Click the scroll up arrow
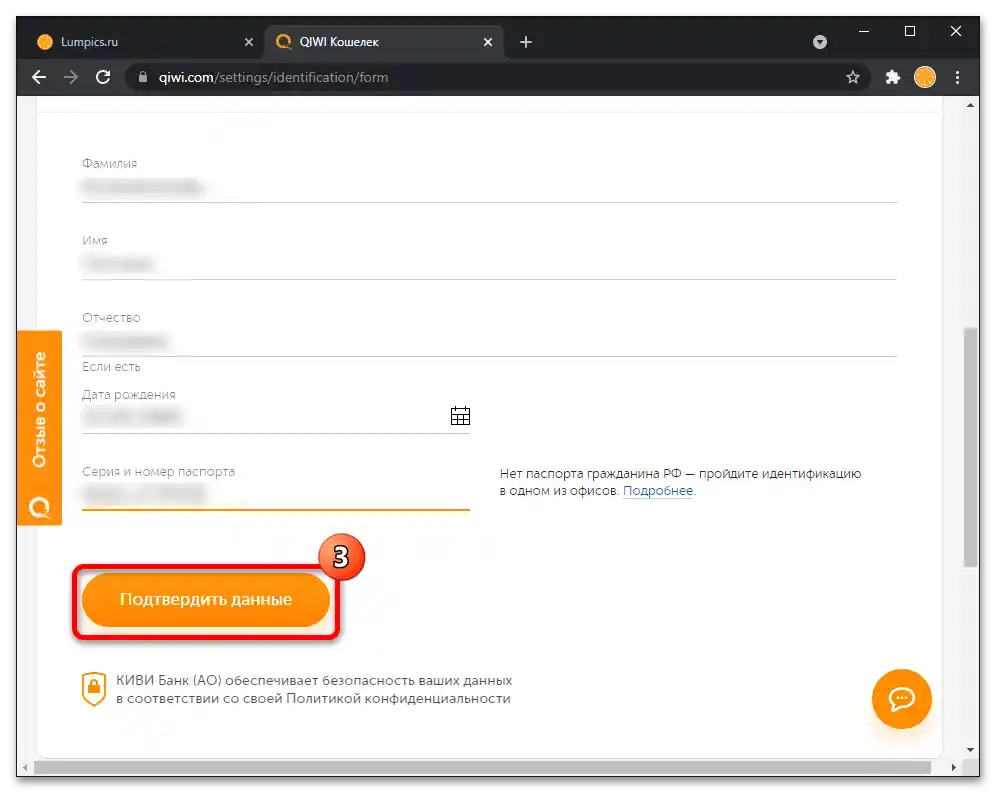996x793 pixels. point(970,105)
